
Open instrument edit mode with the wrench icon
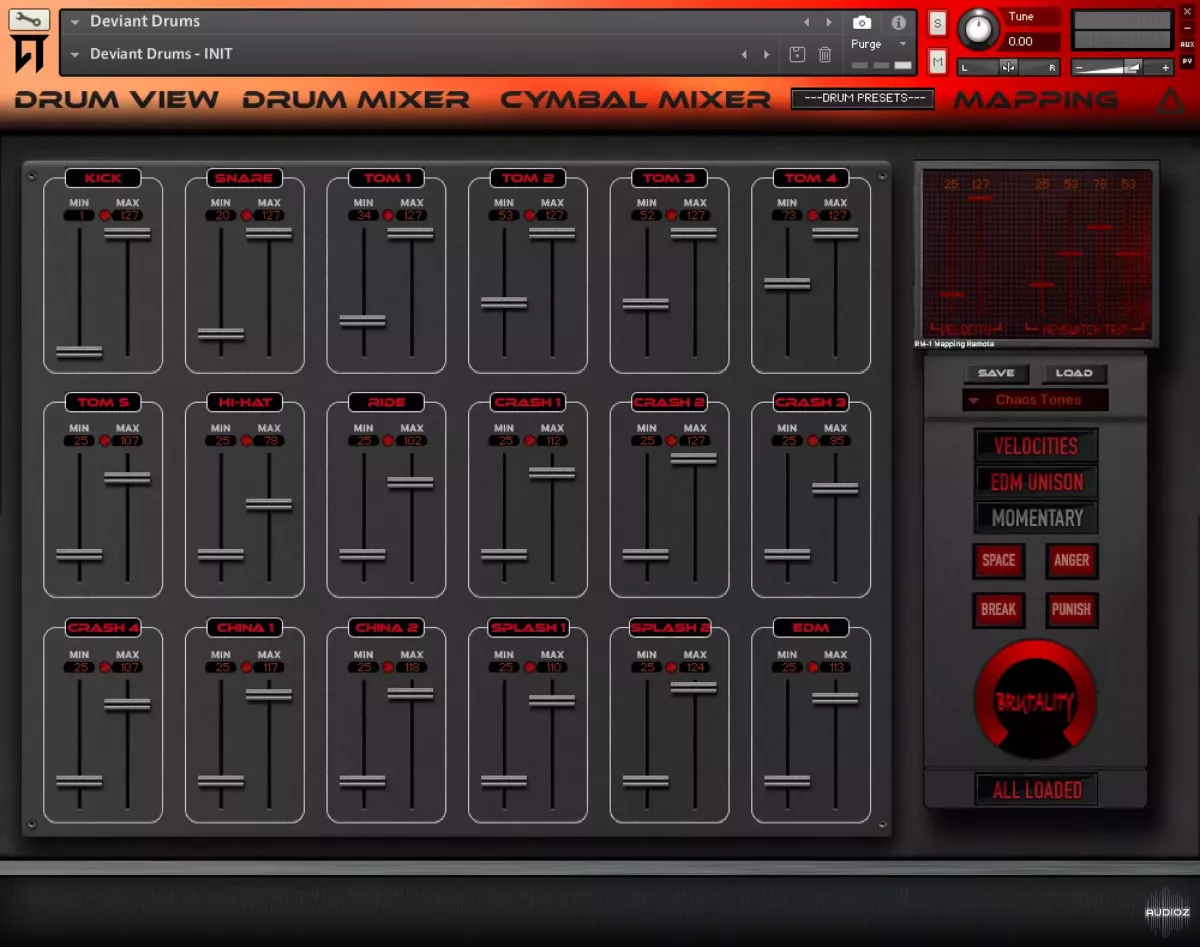[x=29, y=19]
